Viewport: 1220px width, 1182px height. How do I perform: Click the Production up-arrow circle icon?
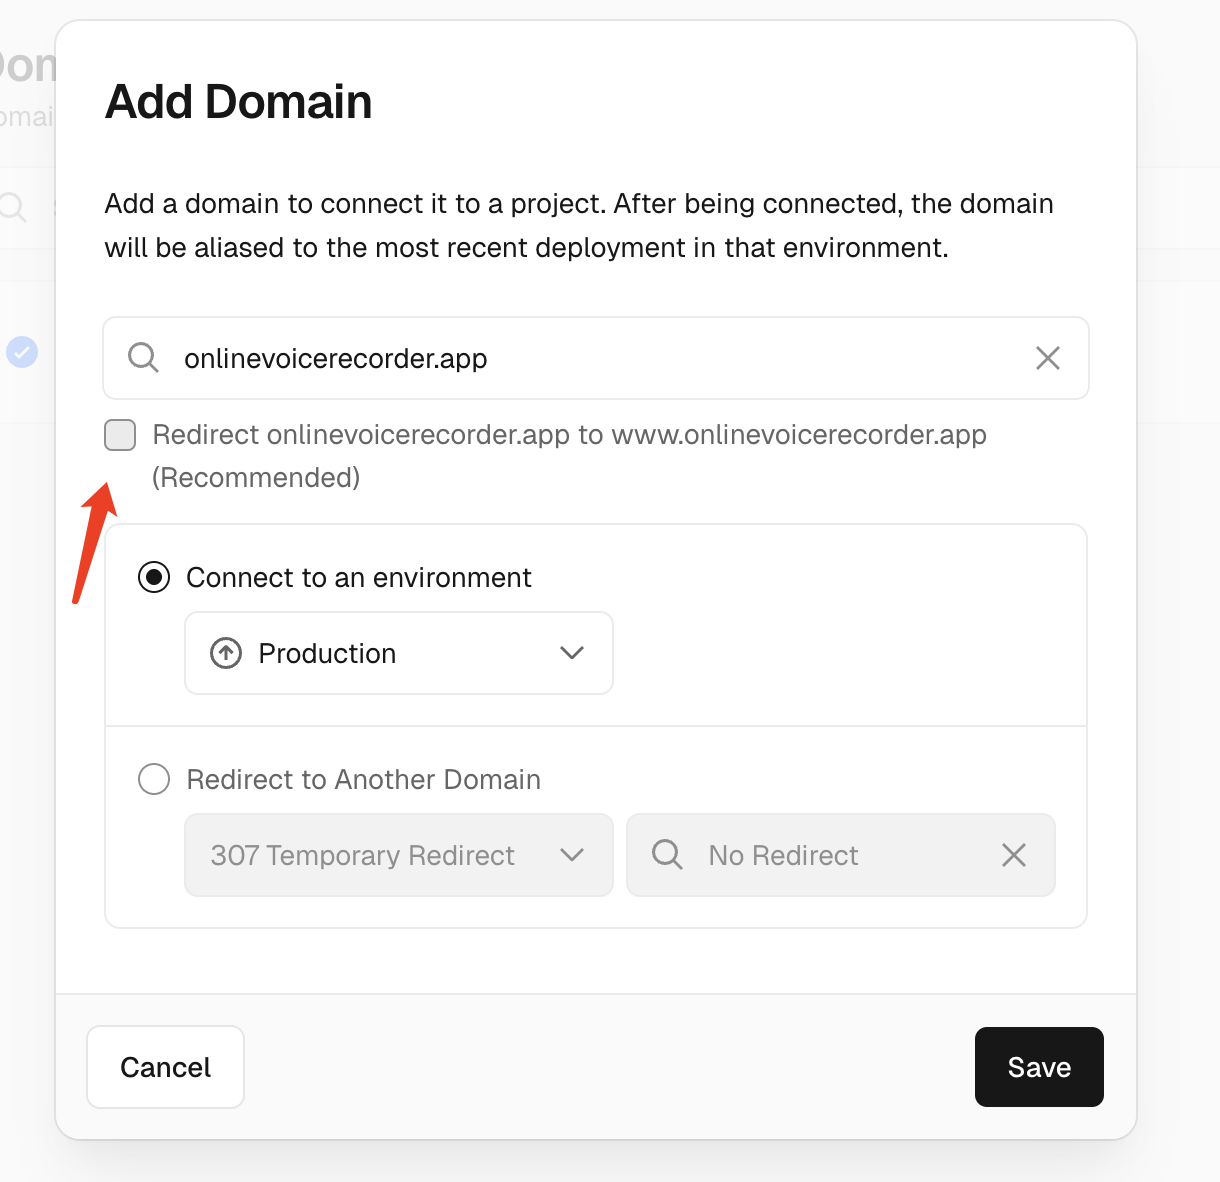tap(226, 654)
